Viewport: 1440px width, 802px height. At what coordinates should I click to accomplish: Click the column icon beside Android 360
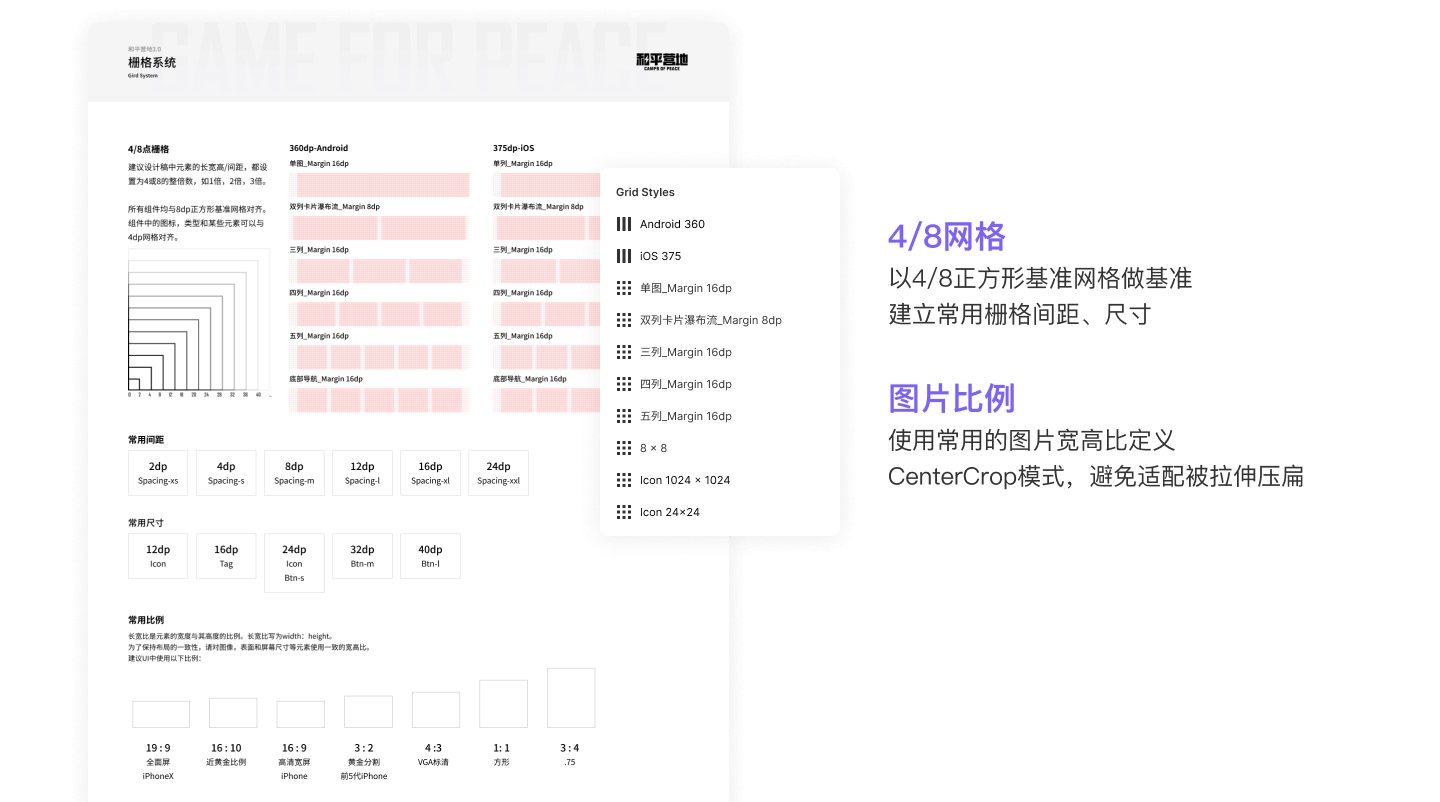pyautogui.click(x=624, y=224)
